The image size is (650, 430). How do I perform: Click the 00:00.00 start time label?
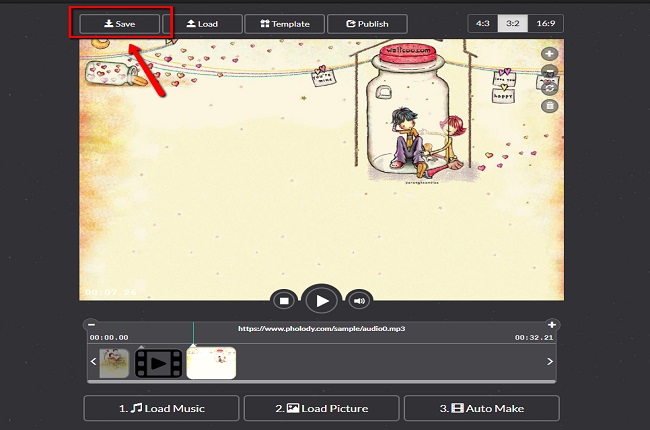[109, 338]
